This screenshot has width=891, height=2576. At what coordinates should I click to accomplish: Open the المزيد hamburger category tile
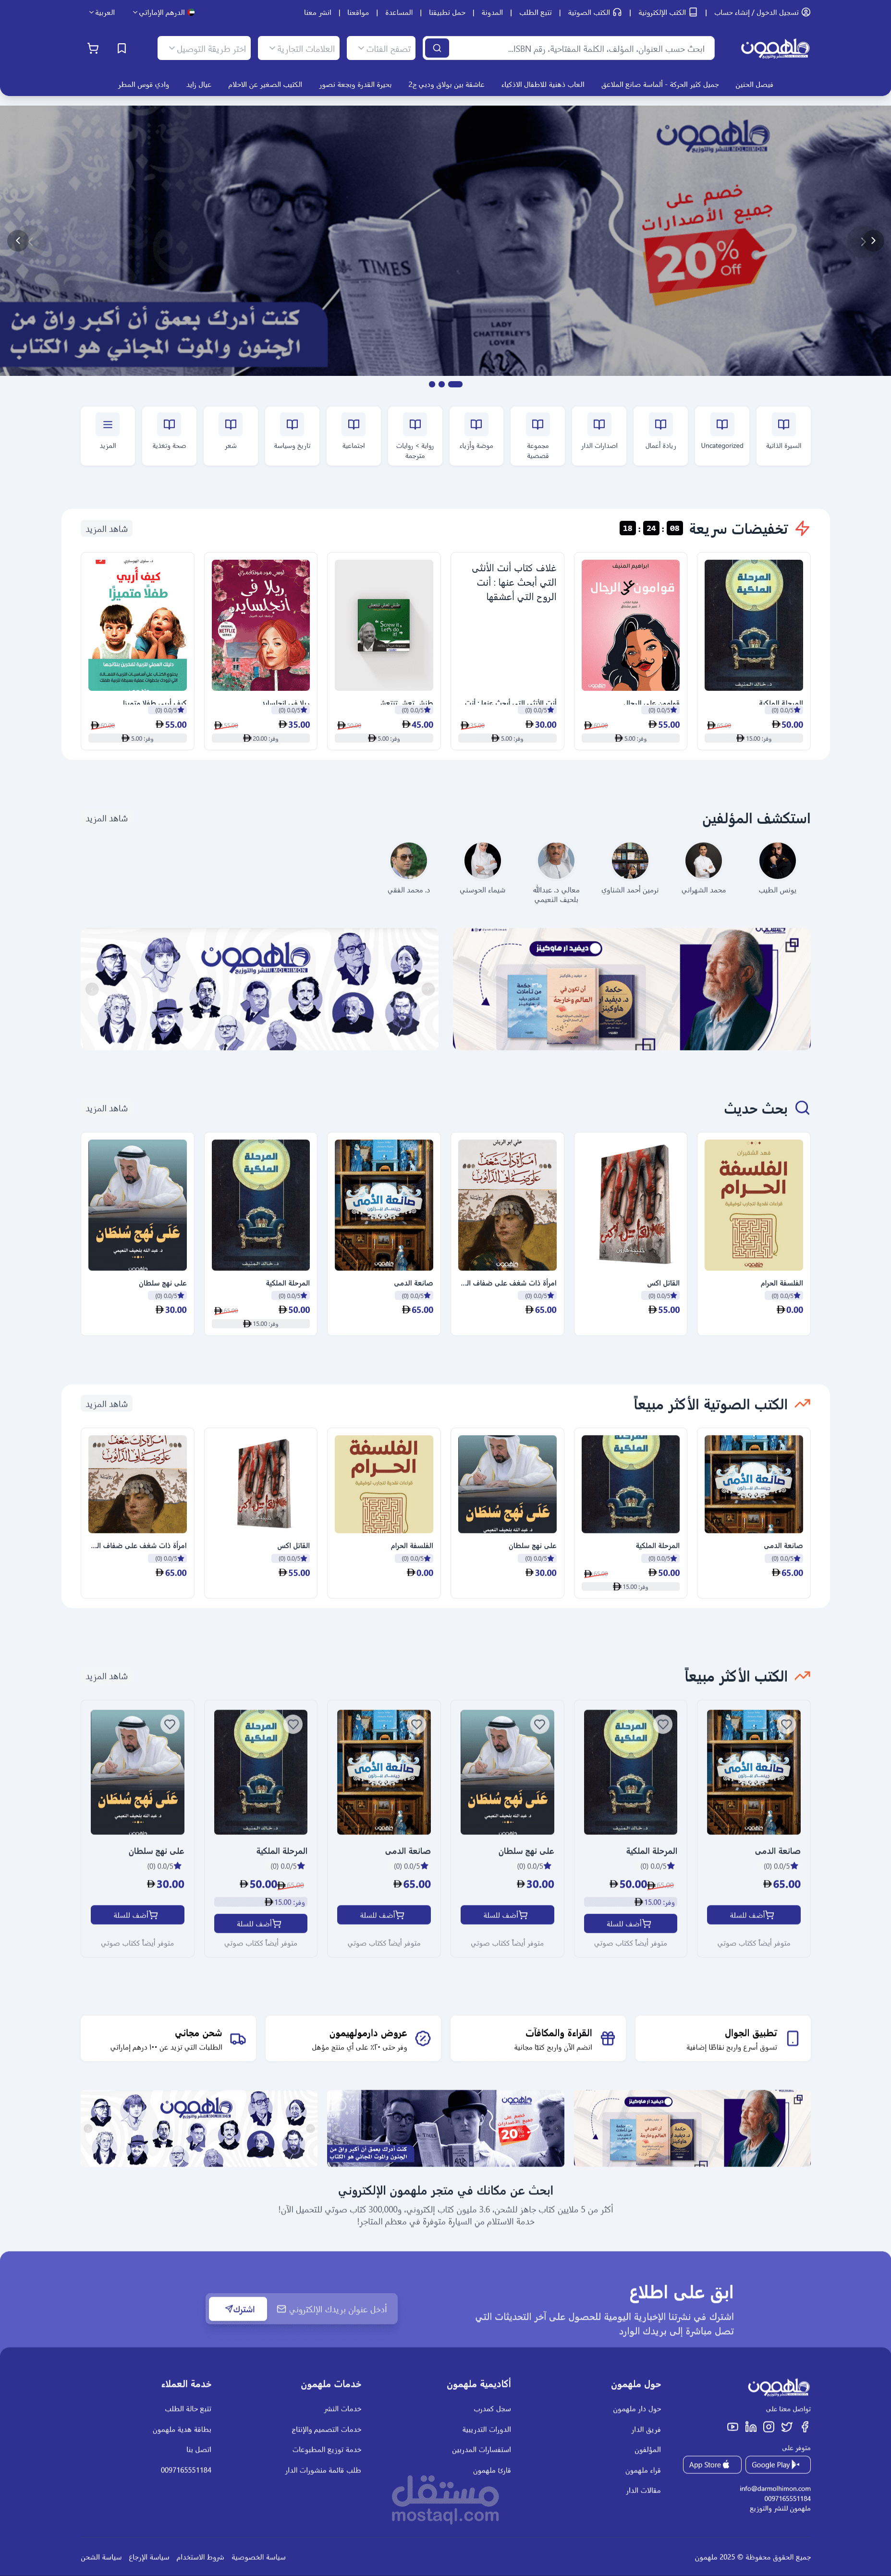pos(108,435)
